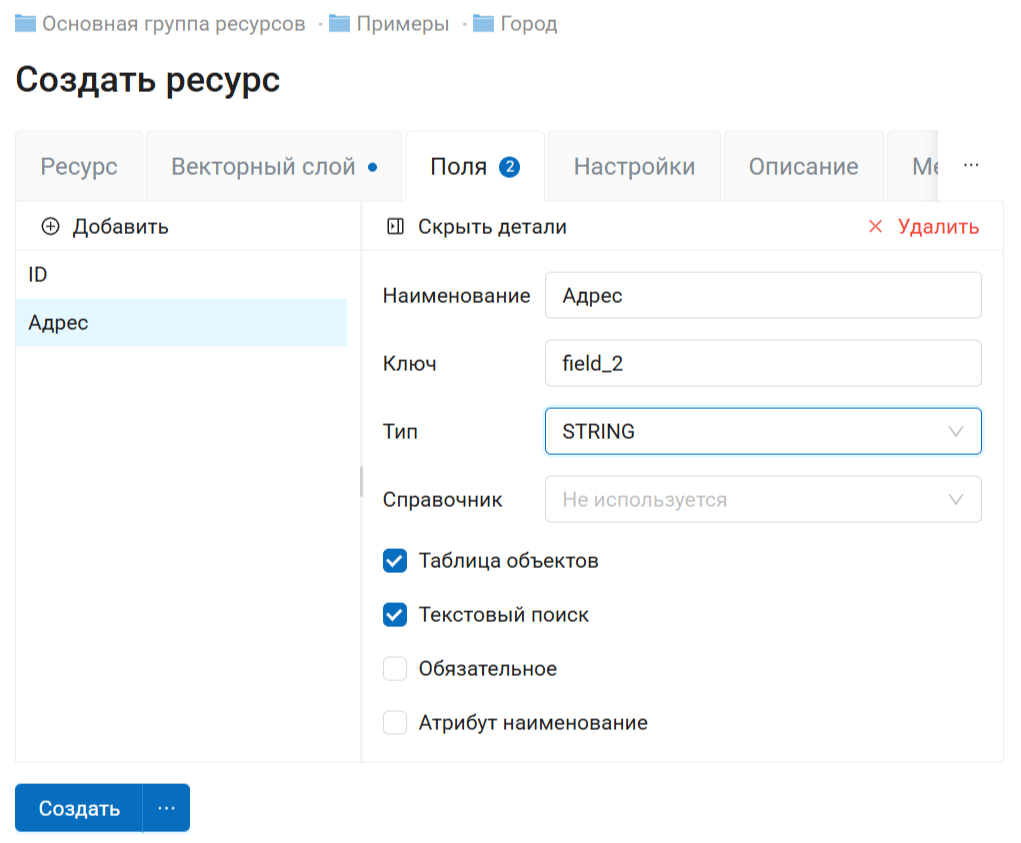Click the blue badge 2 on Поля

(509, 167)
